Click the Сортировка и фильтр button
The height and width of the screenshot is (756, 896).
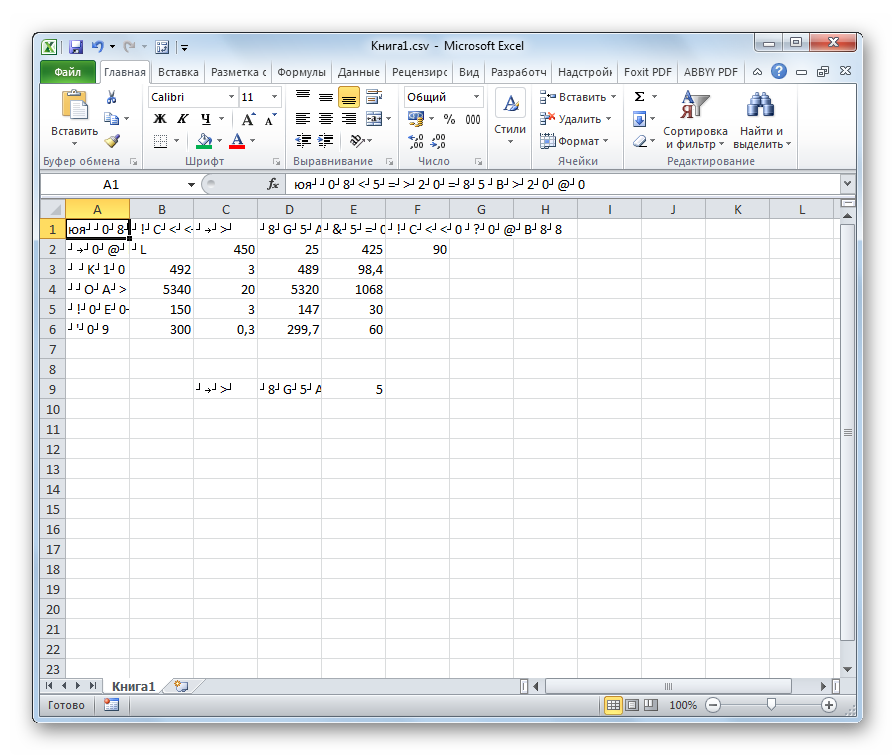tap(694, 120)
